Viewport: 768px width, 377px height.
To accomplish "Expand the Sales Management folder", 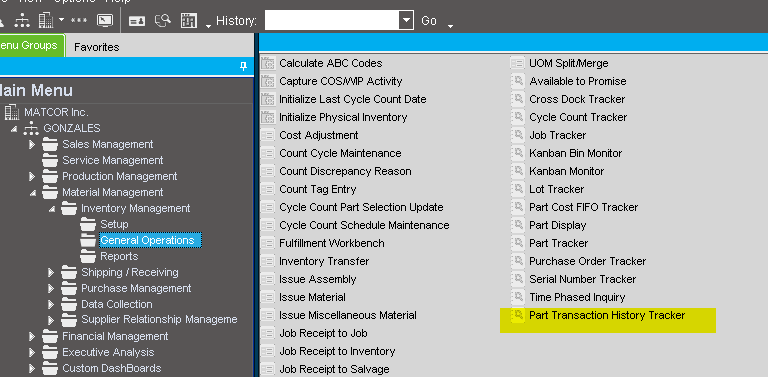I will tap(32, 144).
